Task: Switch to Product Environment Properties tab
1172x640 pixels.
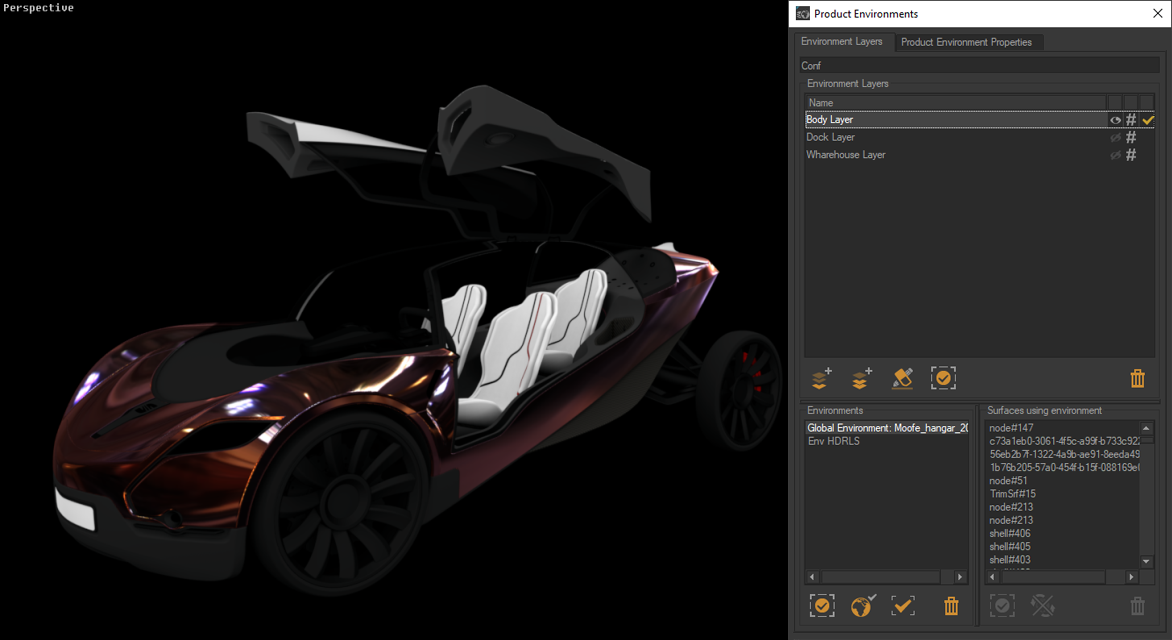Action: 966,42
